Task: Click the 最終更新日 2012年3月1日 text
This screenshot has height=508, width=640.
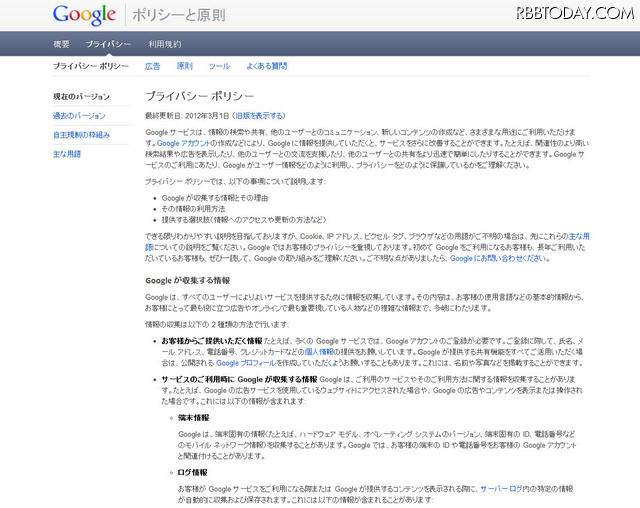Action: [187, 116]
